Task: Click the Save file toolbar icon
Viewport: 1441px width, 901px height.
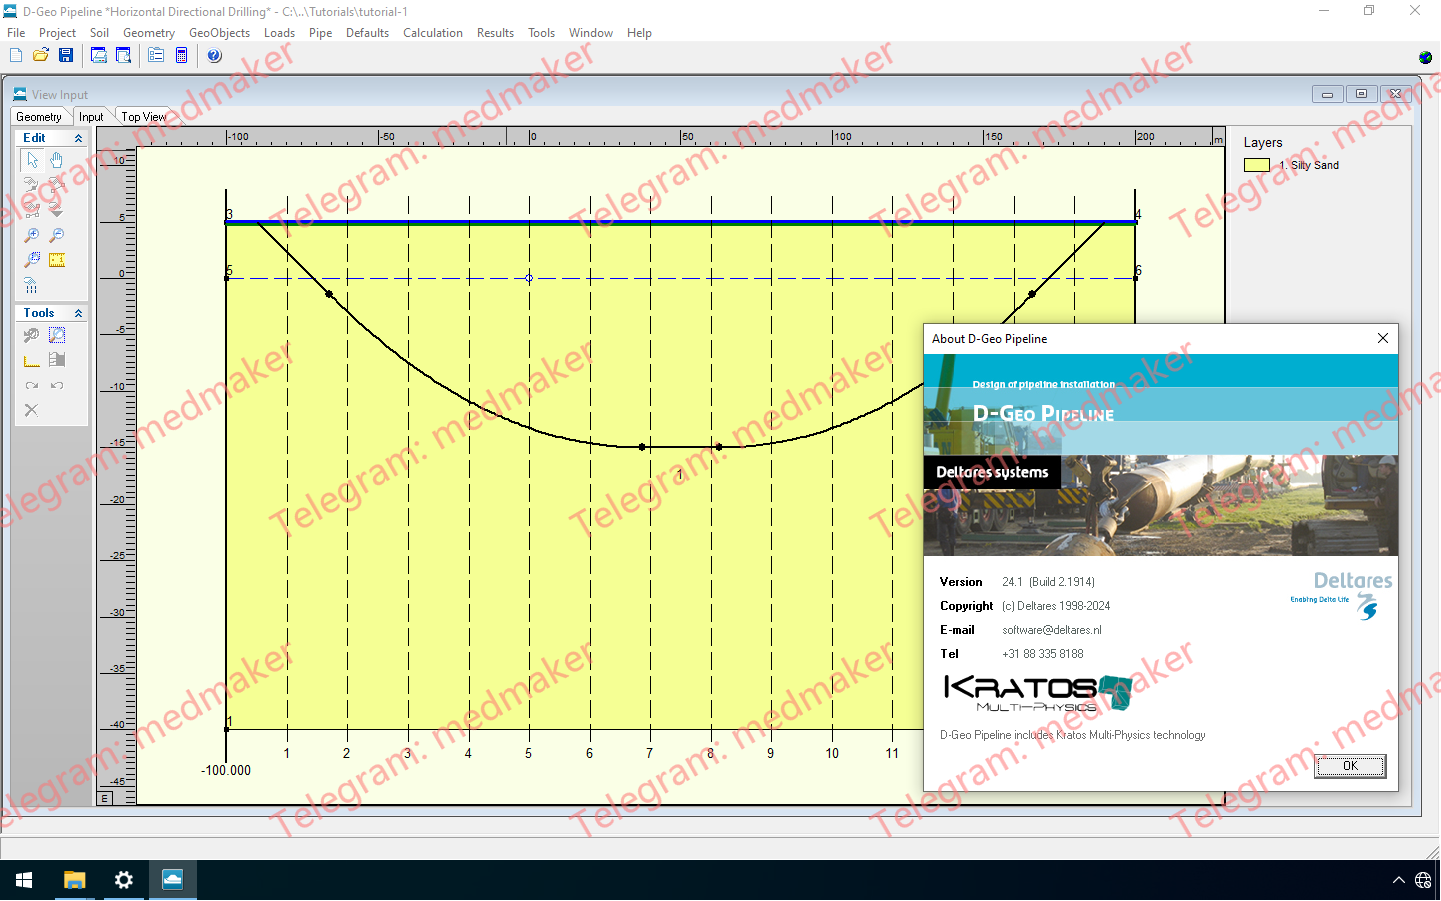Action: (66, 56)
